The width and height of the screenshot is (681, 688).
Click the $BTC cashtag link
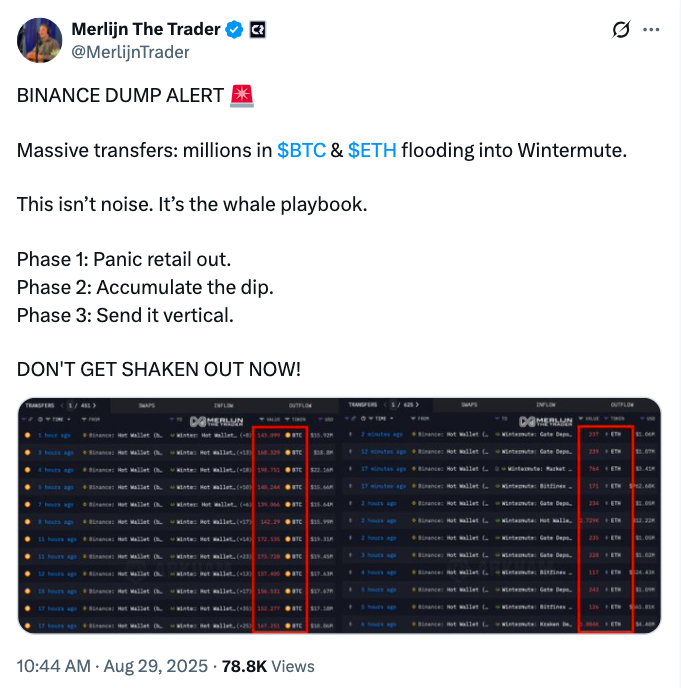pyautogui.click(x=301, y=150)
